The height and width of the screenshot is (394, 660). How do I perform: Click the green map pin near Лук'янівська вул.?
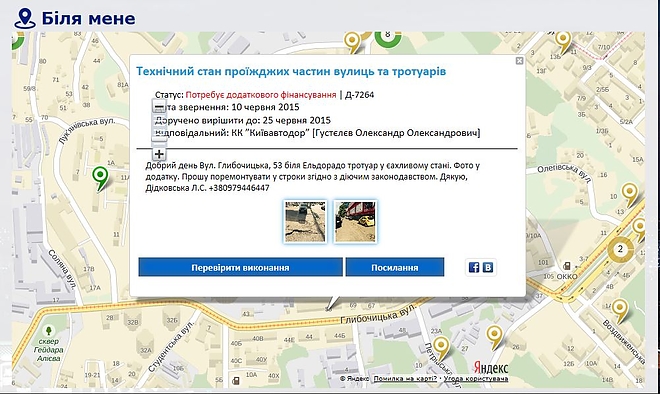[100, 178]
